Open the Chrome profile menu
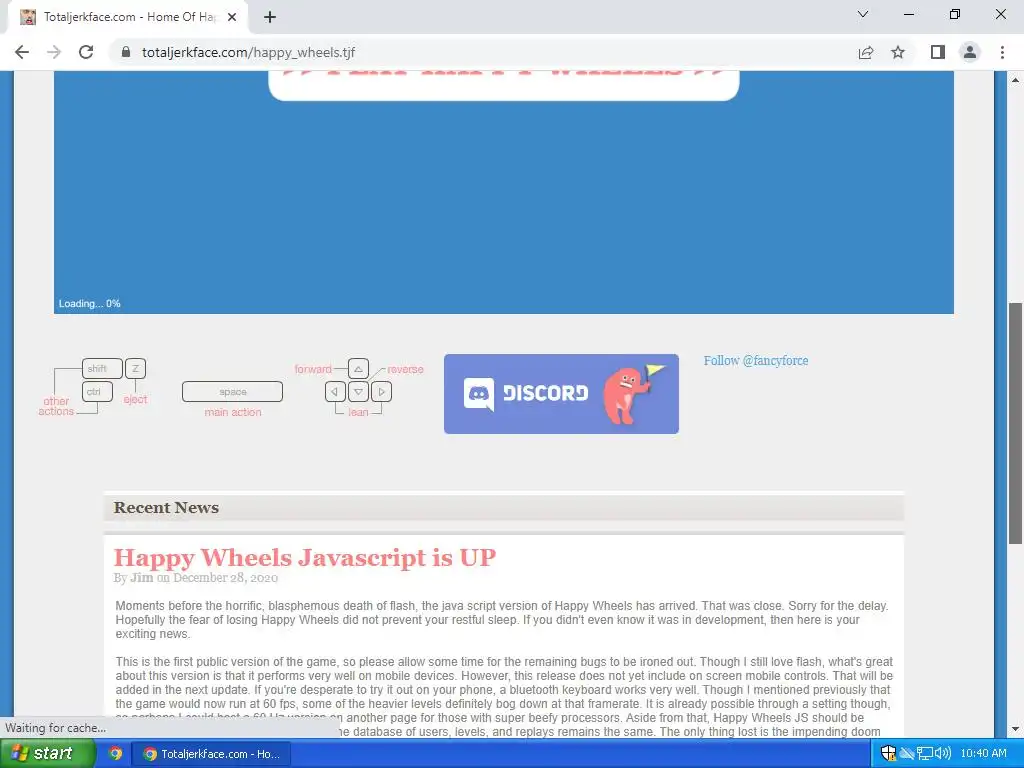 [x=970, y=52]
